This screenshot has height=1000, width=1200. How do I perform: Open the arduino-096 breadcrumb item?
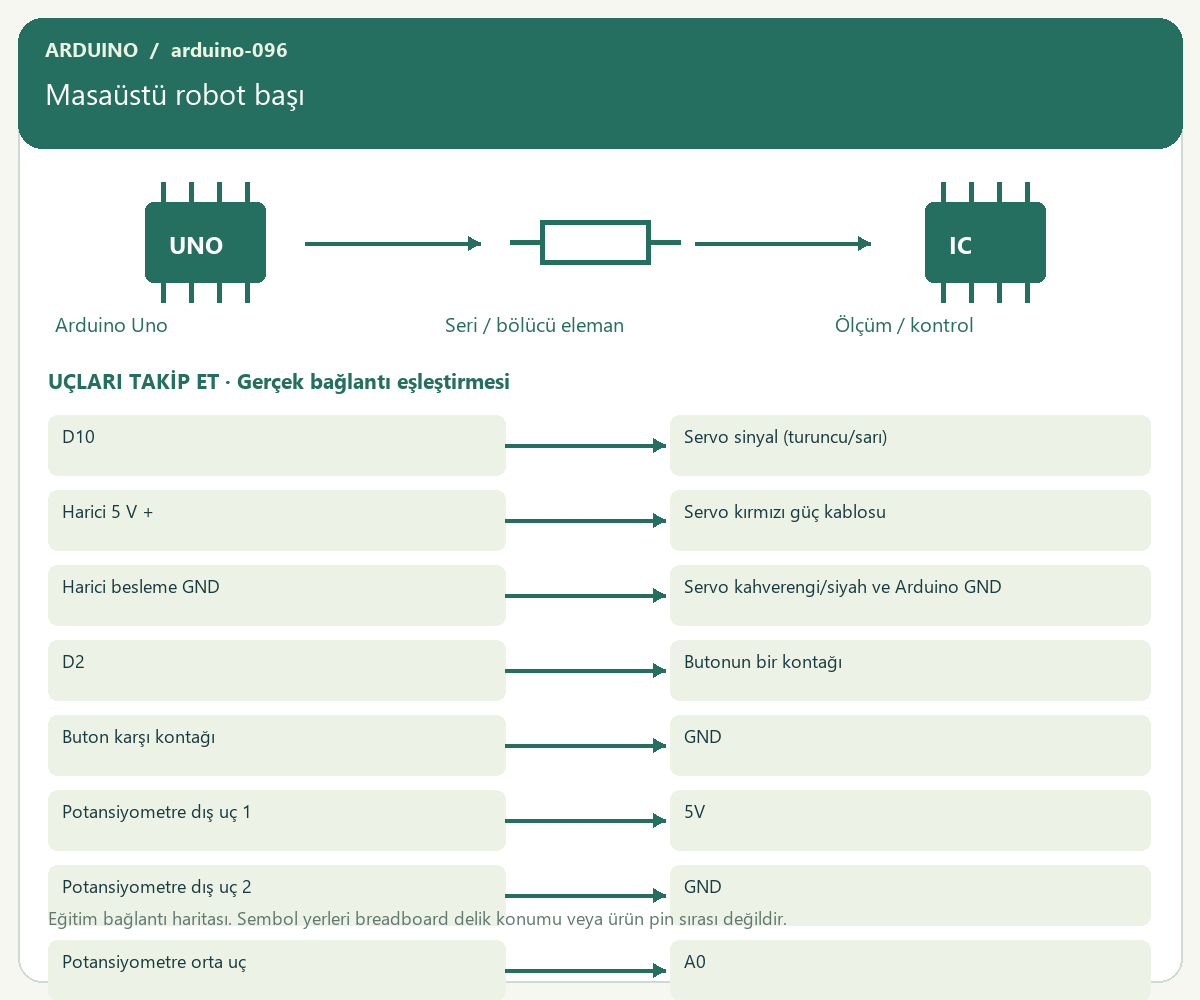coord(229,50)
